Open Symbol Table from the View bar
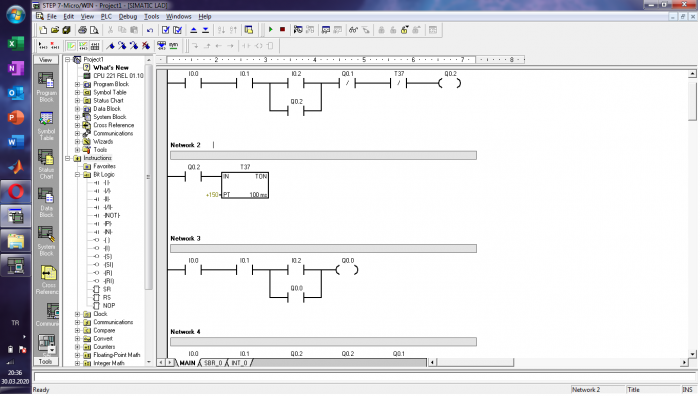 tap(46, 125)
